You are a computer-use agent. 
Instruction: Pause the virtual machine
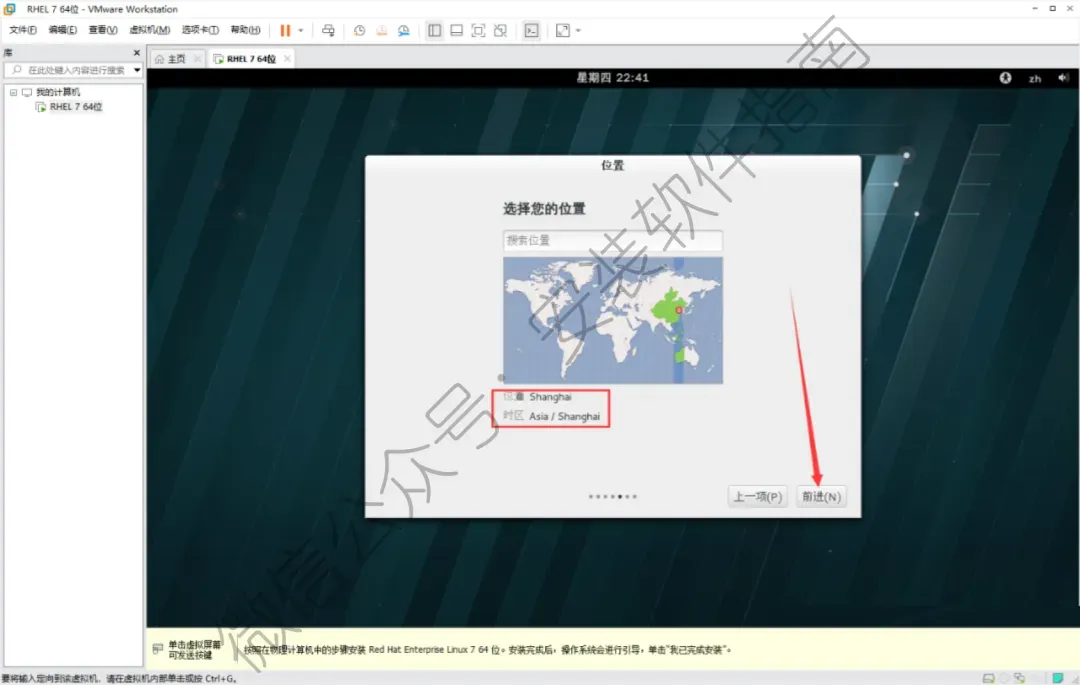pos(285,30)
